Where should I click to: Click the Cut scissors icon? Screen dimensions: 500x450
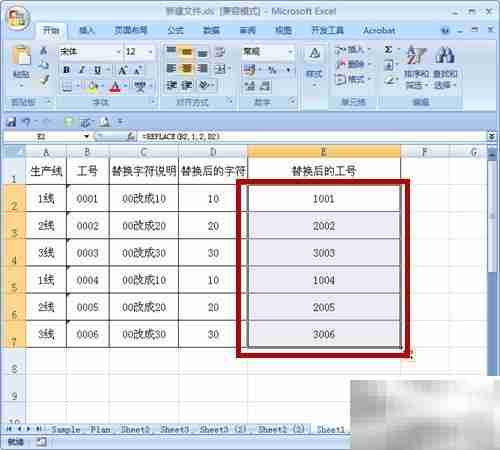coord(44,51)
